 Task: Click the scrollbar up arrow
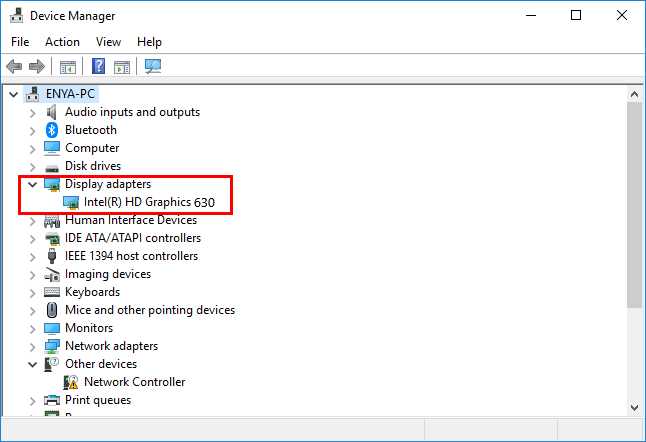click(x=634, y=94)
